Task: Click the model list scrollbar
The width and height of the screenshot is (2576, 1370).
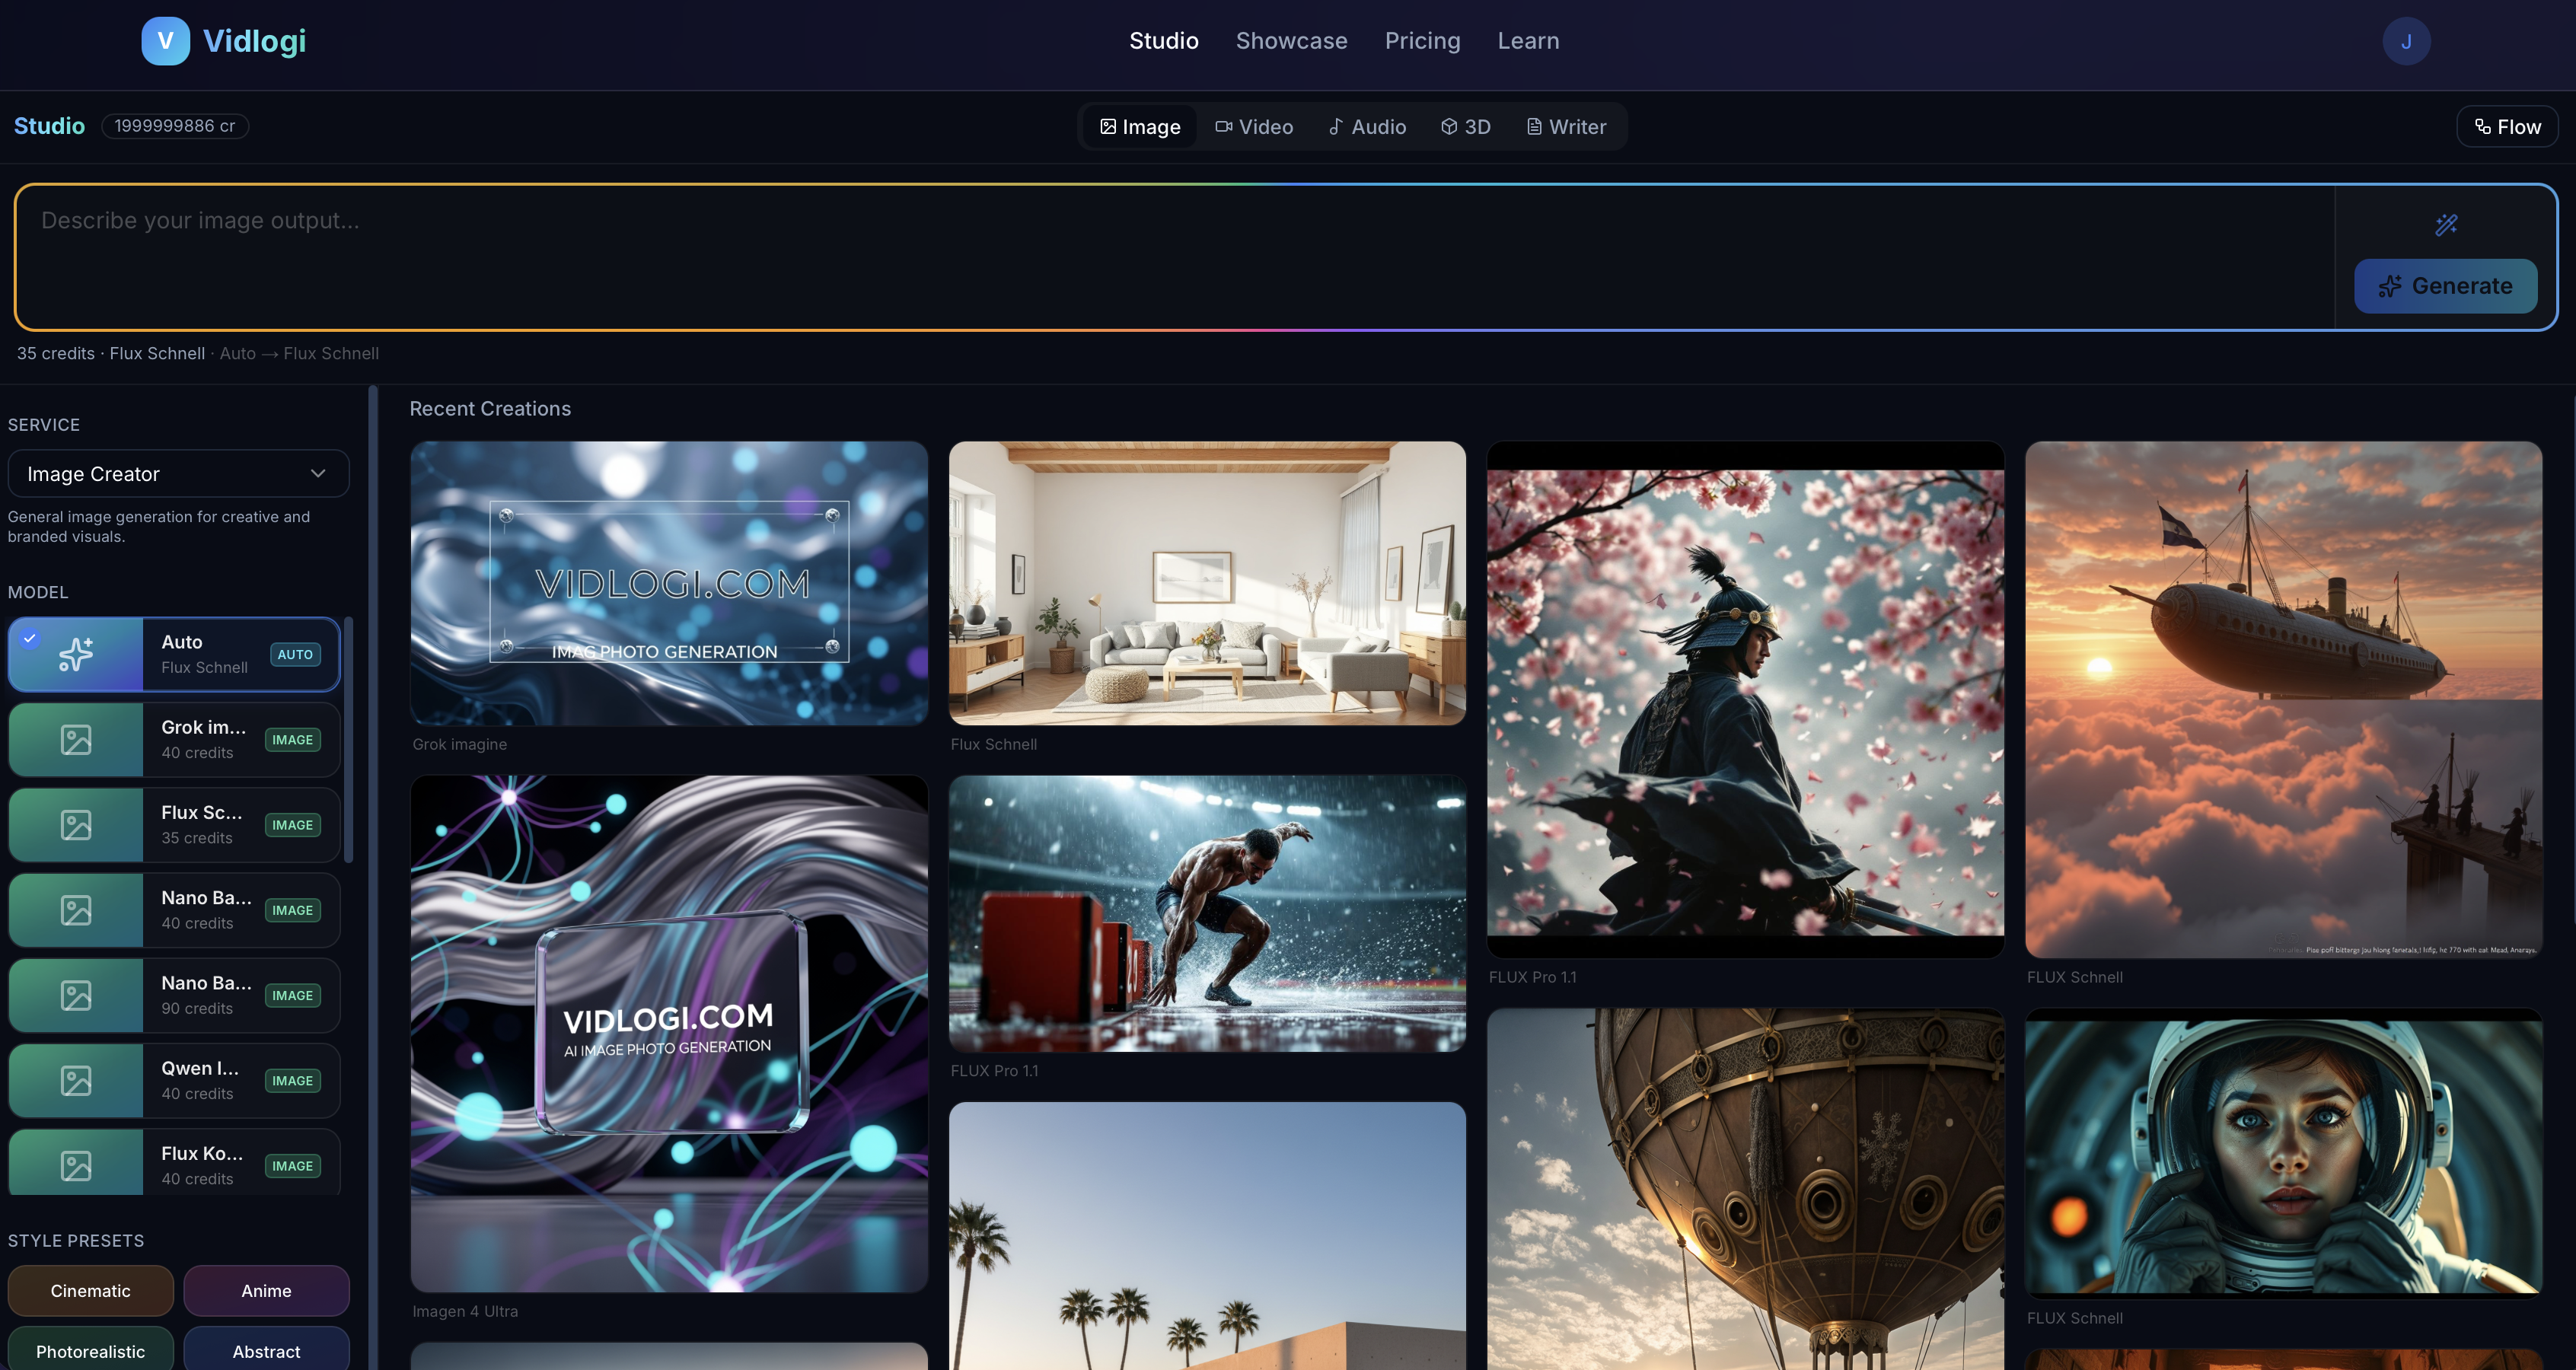Action: [x=348, y=740]
